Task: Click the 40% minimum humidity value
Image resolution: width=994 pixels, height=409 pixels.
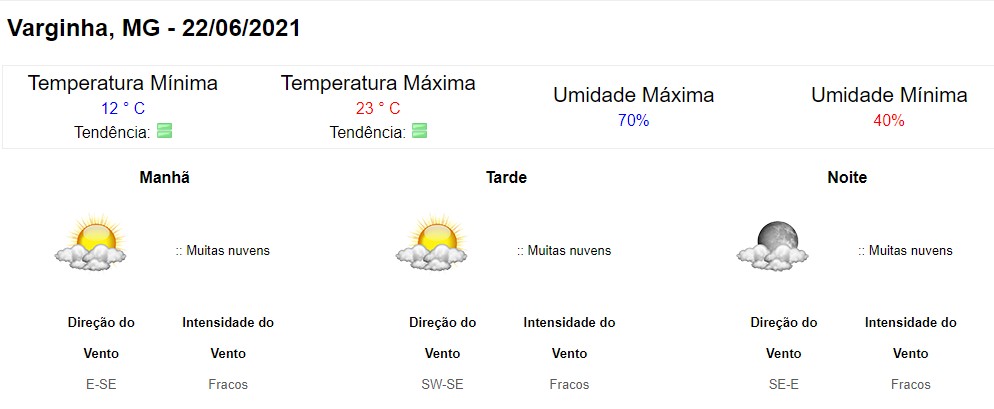Action: click(x=889, y=120)
